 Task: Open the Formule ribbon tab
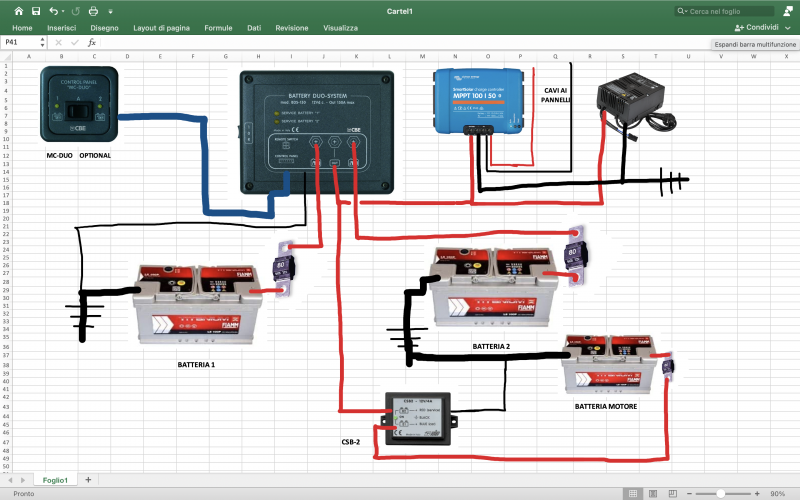(218, 28)
